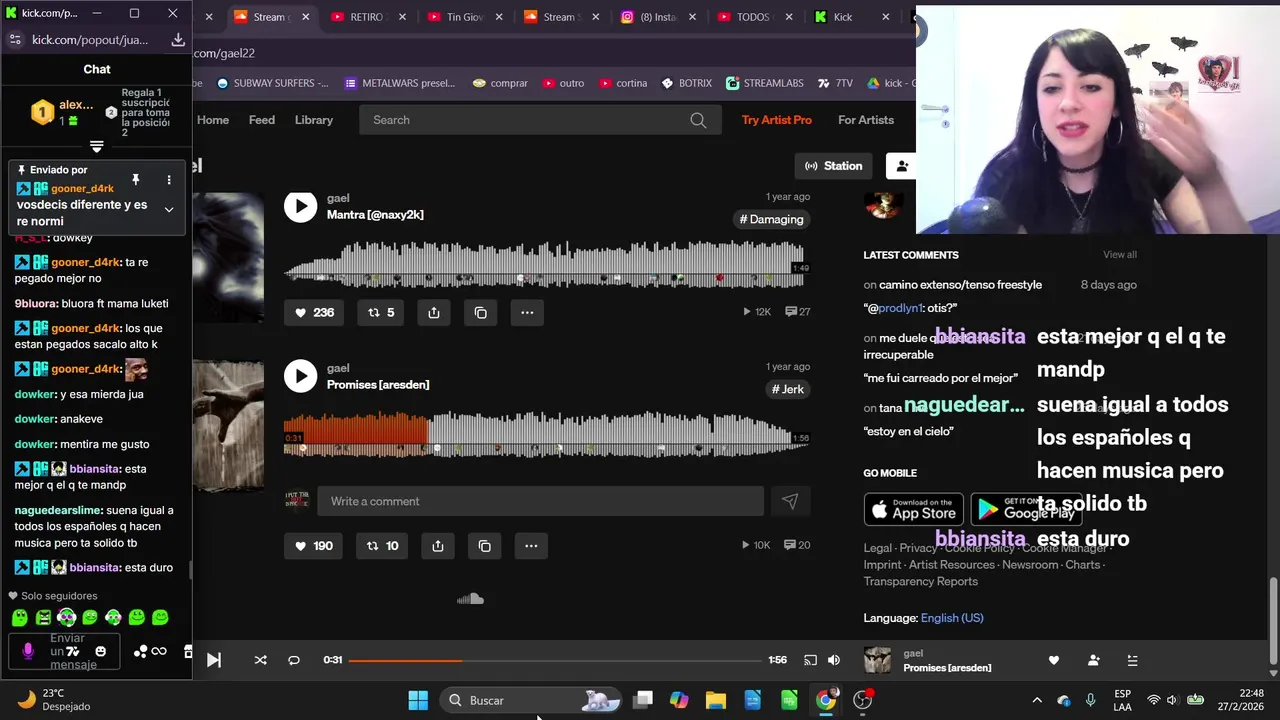Open Windows Start menu
This screenshot has height=720, width=1280.
tap(418, 700)
